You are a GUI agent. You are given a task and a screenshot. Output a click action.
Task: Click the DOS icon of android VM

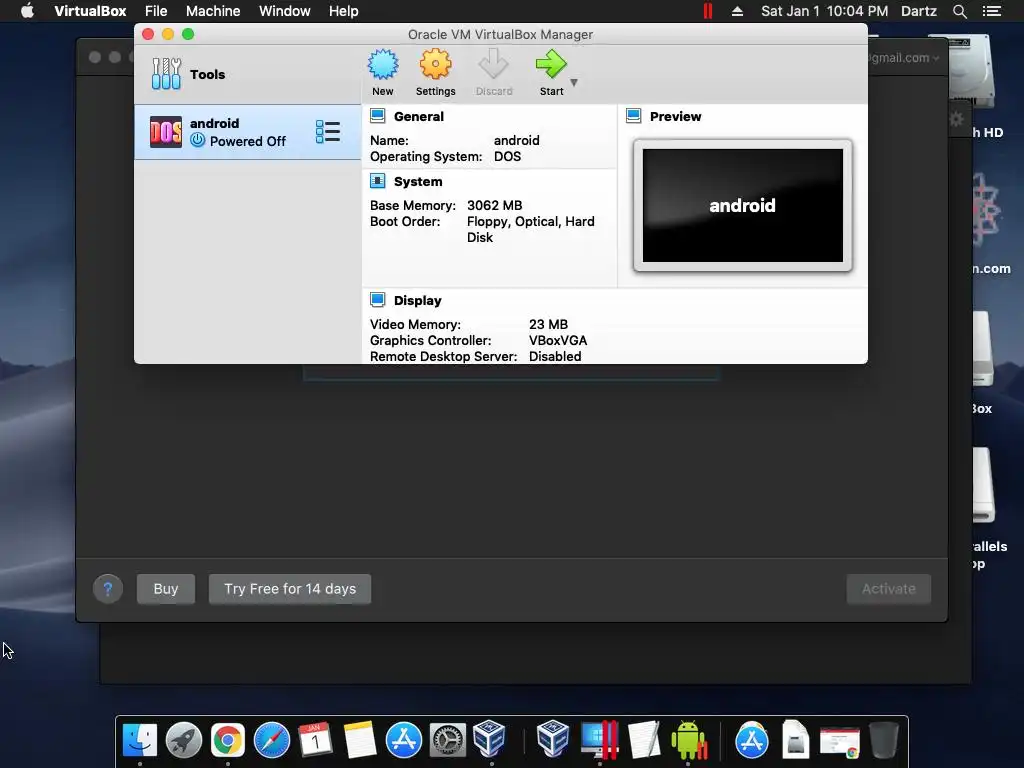point(166,132)
